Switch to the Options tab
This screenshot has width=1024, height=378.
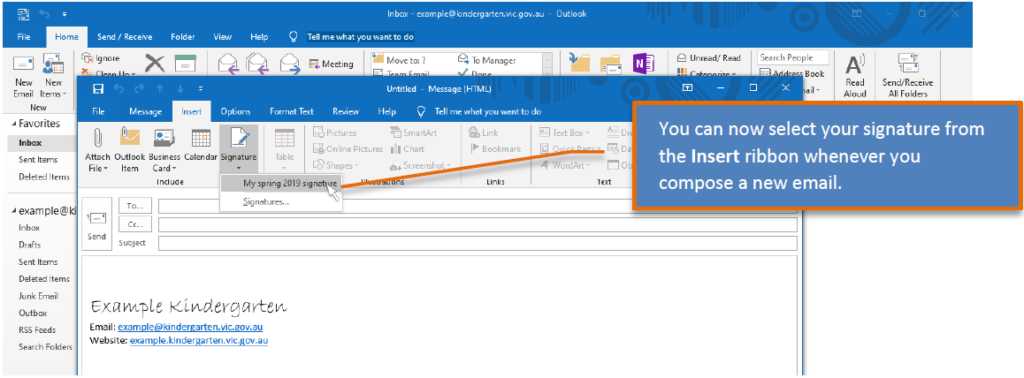[x=235, y=111]
